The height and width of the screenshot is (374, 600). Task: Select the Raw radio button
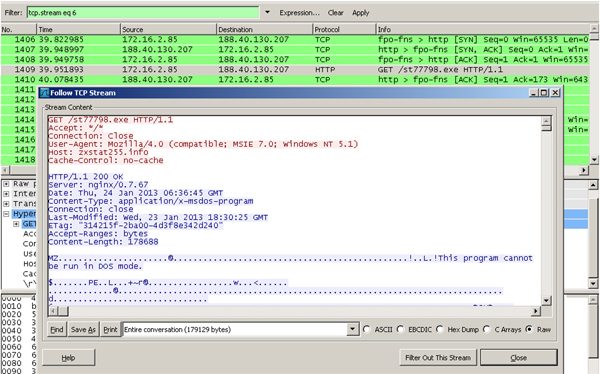530,330
